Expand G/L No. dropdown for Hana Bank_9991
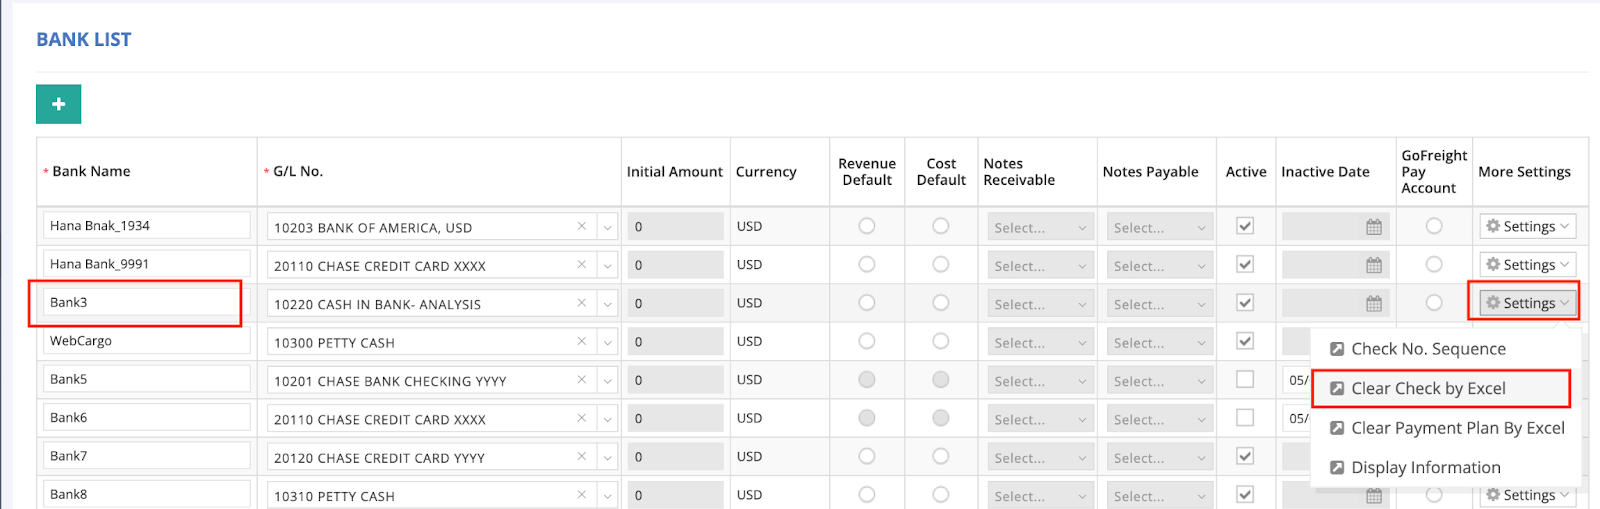This screenshot has height=509, width=1600. (x=607, y=266)
